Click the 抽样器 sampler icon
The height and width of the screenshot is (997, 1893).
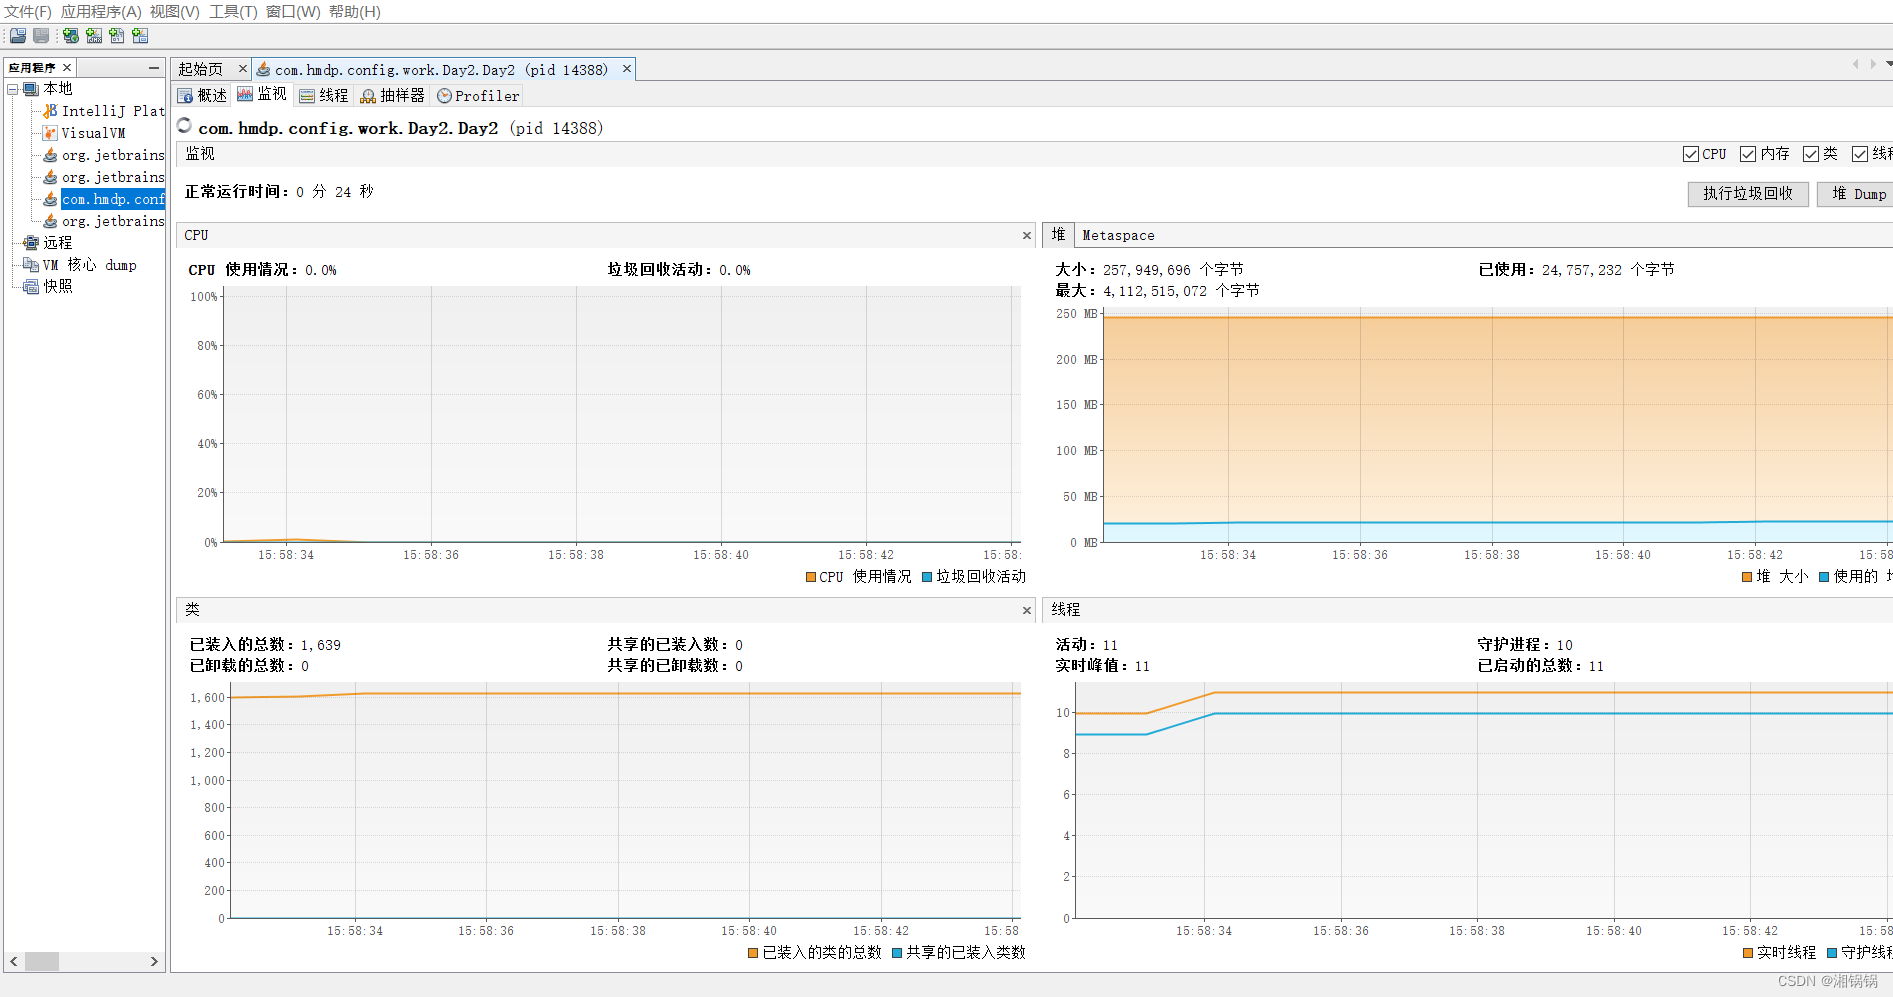pos(368,96)
